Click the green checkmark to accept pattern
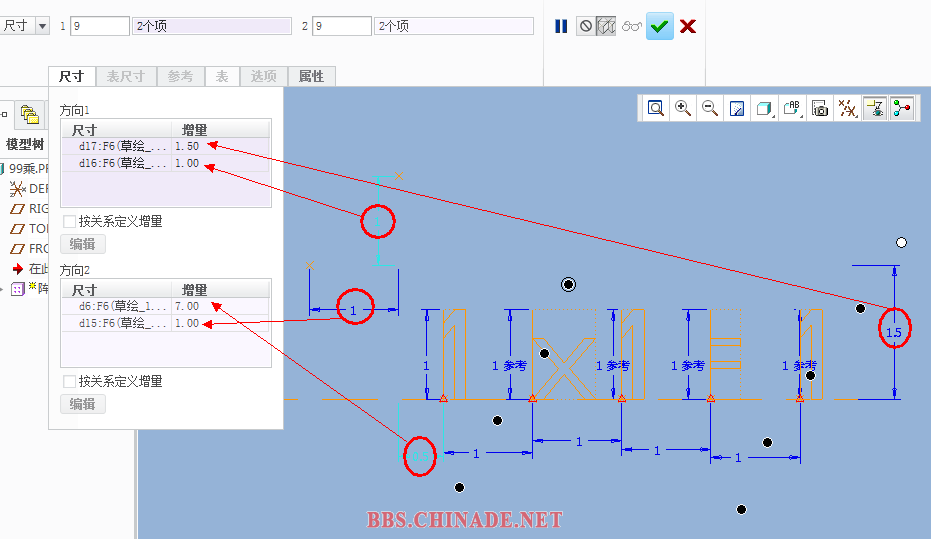Viewport: 931px width, 539px height. pyautogui.click(x=659, y=26)
